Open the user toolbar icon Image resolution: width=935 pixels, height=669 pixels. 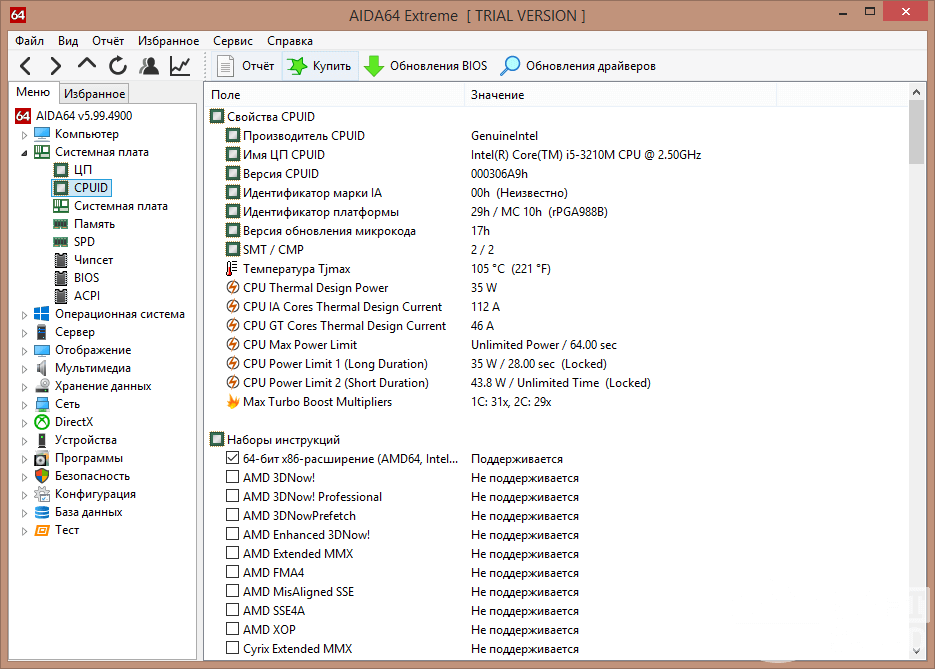149,66
